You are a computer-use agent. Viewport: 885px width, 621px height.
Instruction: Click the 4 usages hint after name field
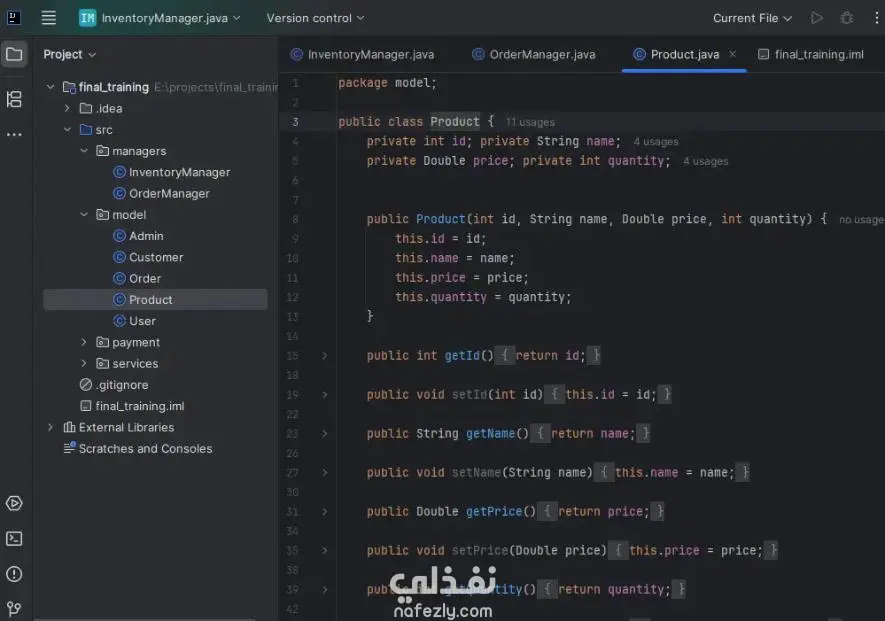(656, 142)
